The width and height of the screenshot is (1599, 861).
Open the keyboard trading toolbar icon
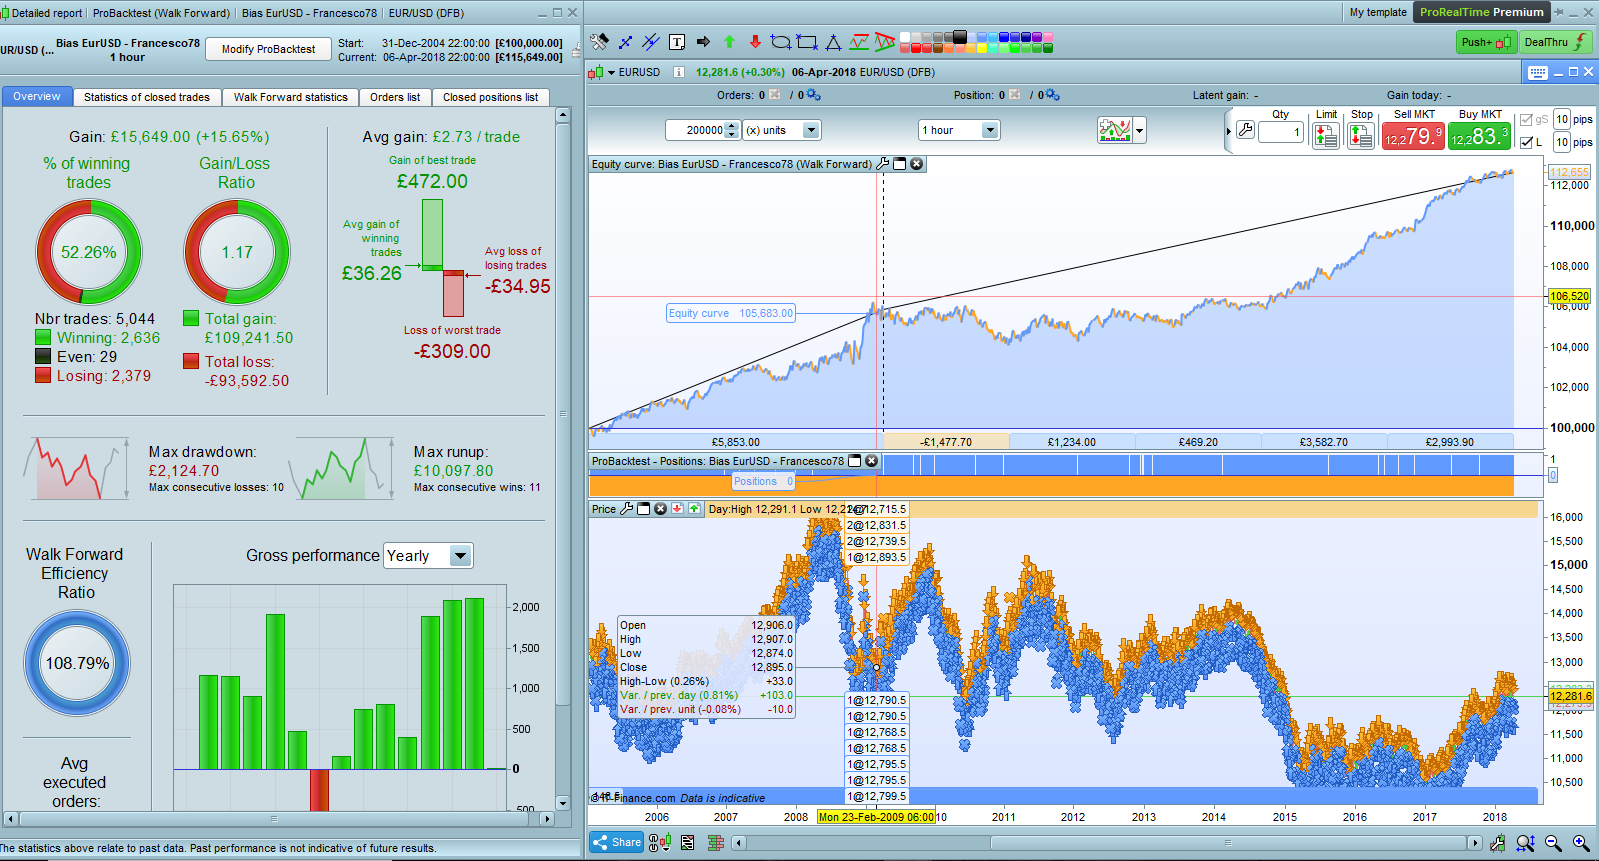tap(1538, 72)
